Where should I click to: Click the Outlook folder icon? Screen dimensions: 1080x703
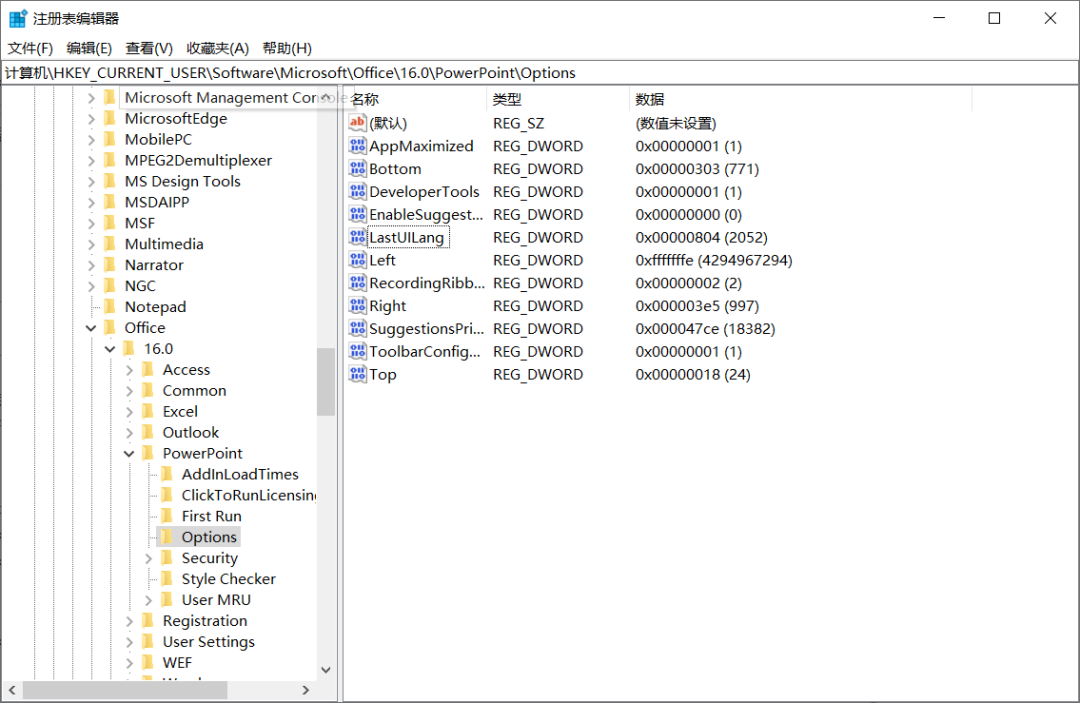point(147,432)
